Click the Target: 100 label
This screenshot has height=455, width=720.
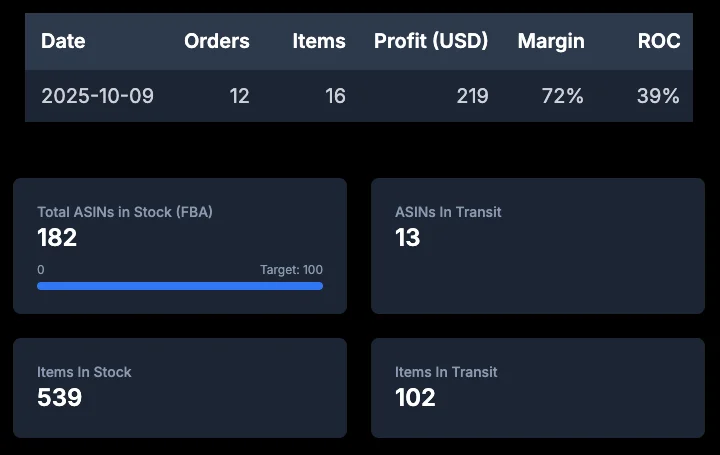(x=291, y=270)
